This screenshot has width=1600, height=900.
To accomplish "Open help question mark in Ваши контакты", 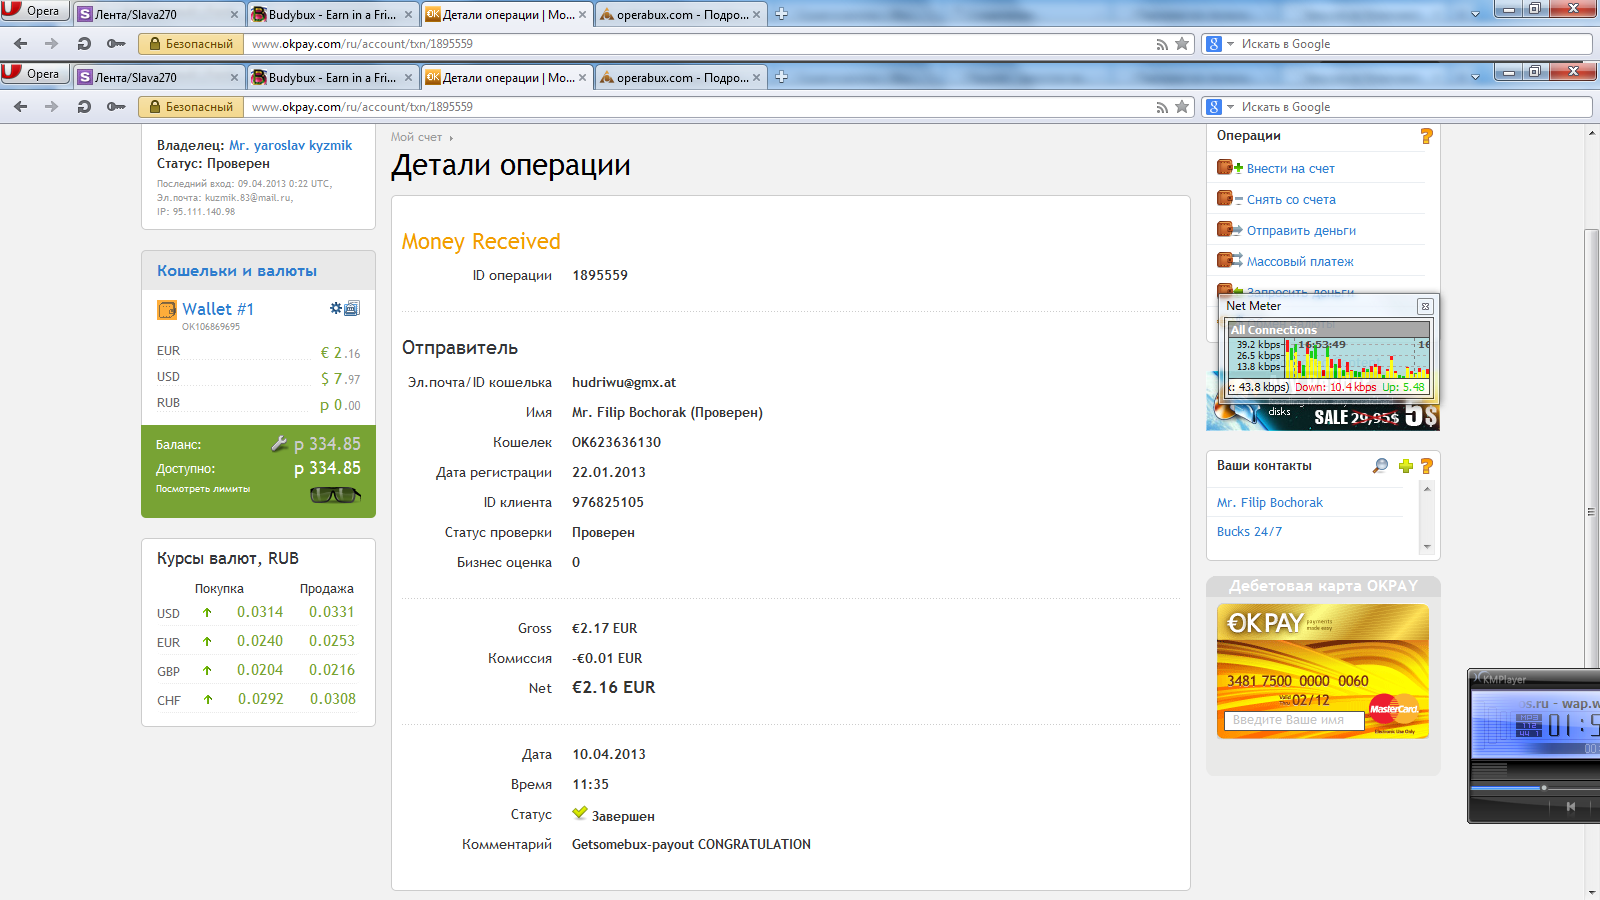I will pyautogui.click(x=1427, y=466).
